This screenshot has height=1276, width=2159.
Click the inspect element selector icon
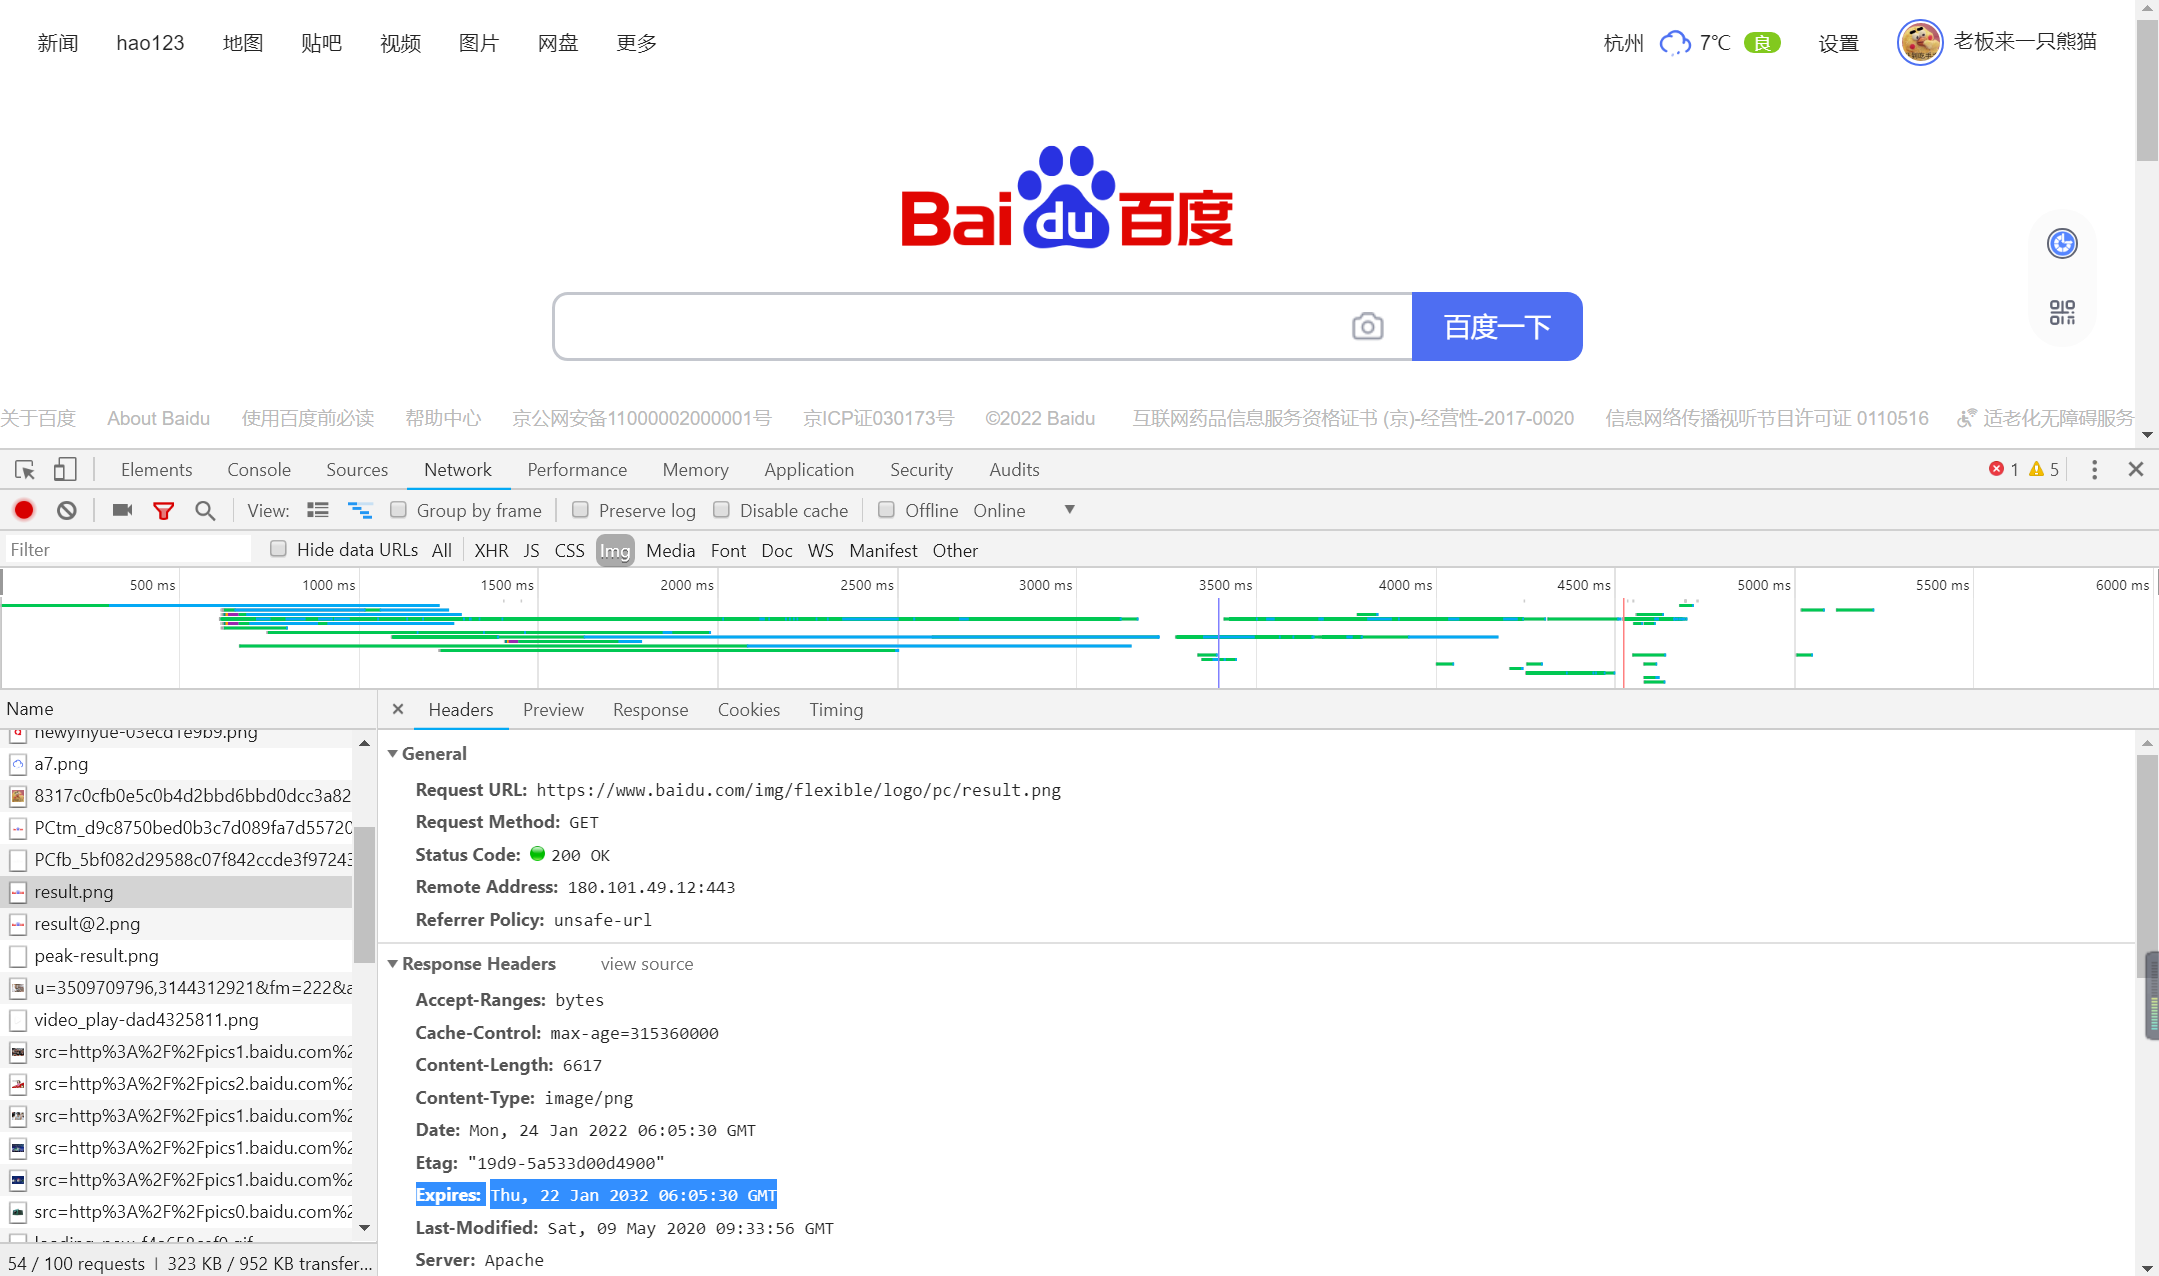[25, 470]
